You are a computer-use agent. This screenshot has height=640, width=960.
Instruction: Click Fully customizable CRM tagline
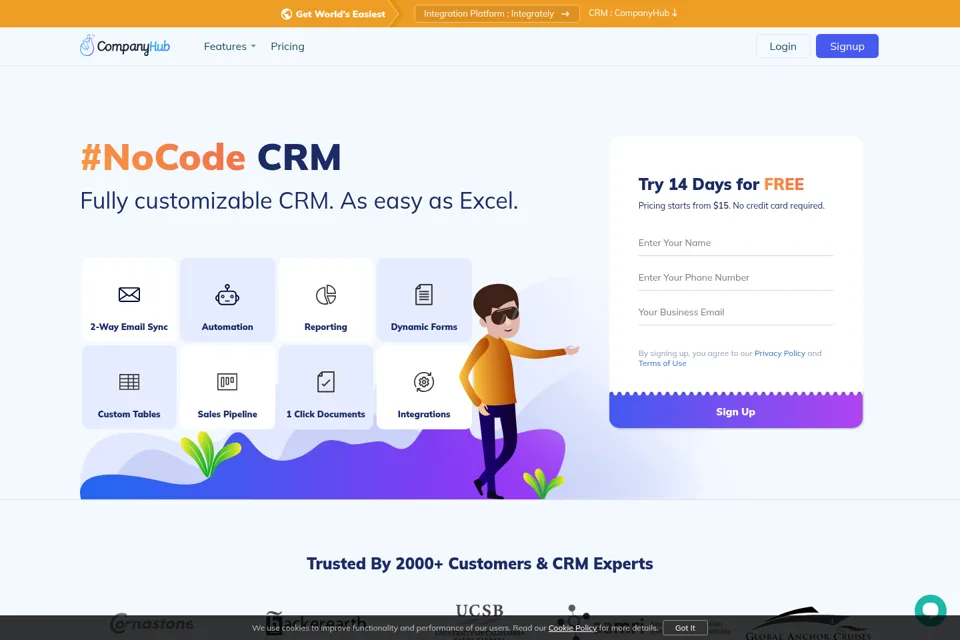tap(299, 201)
